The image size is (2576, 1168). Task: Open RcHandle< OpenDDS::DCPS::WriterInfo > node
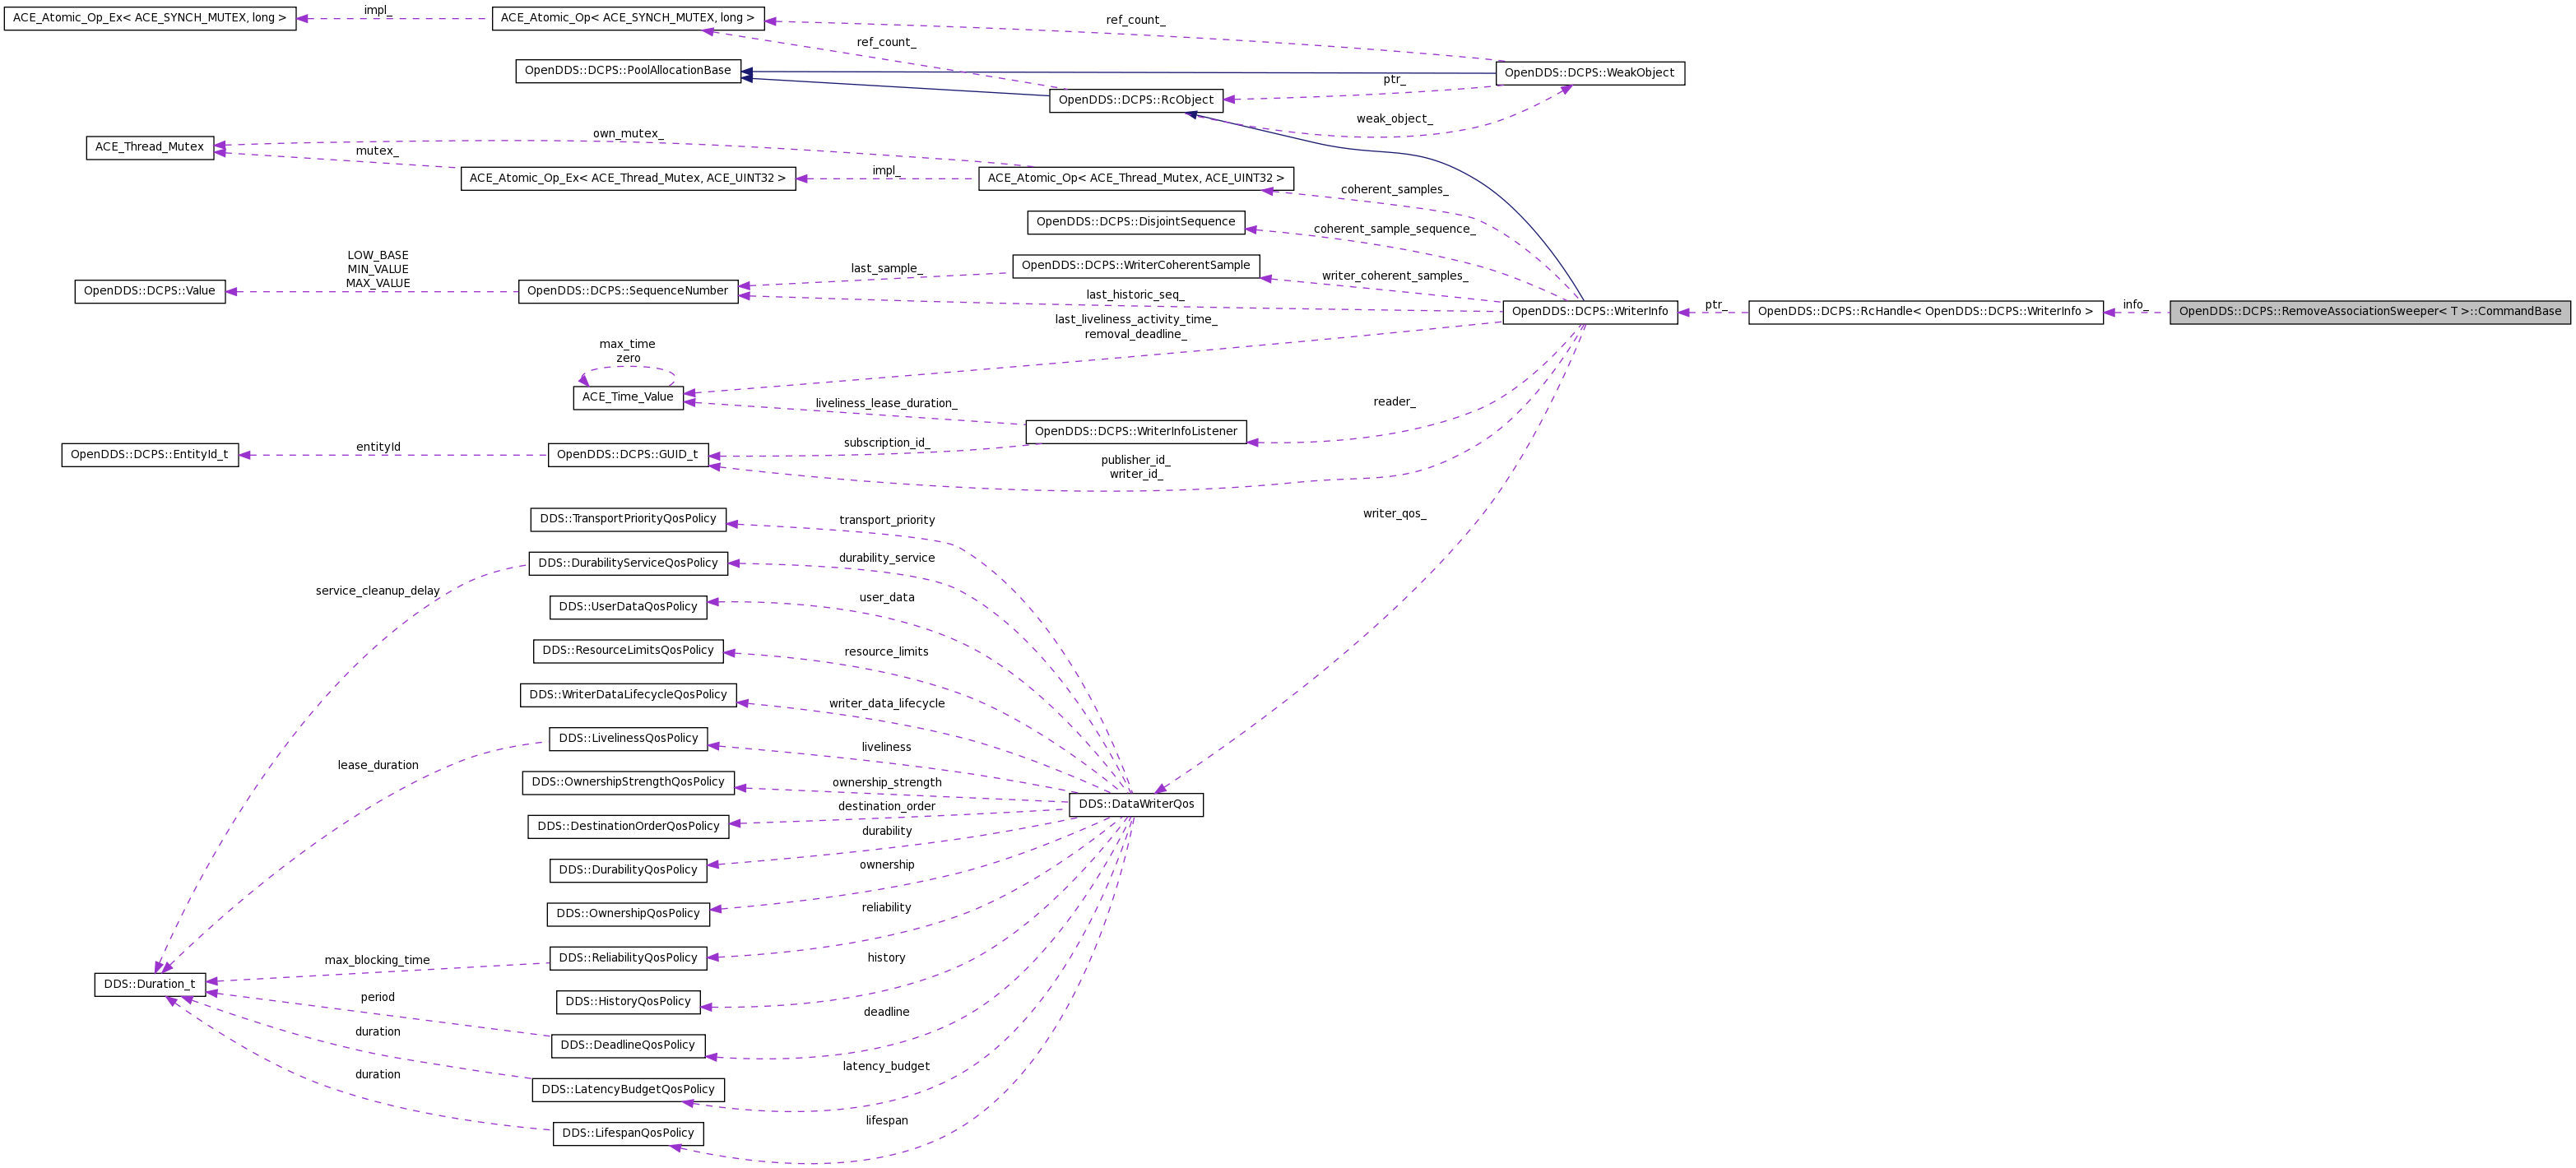coord(1926,312)
